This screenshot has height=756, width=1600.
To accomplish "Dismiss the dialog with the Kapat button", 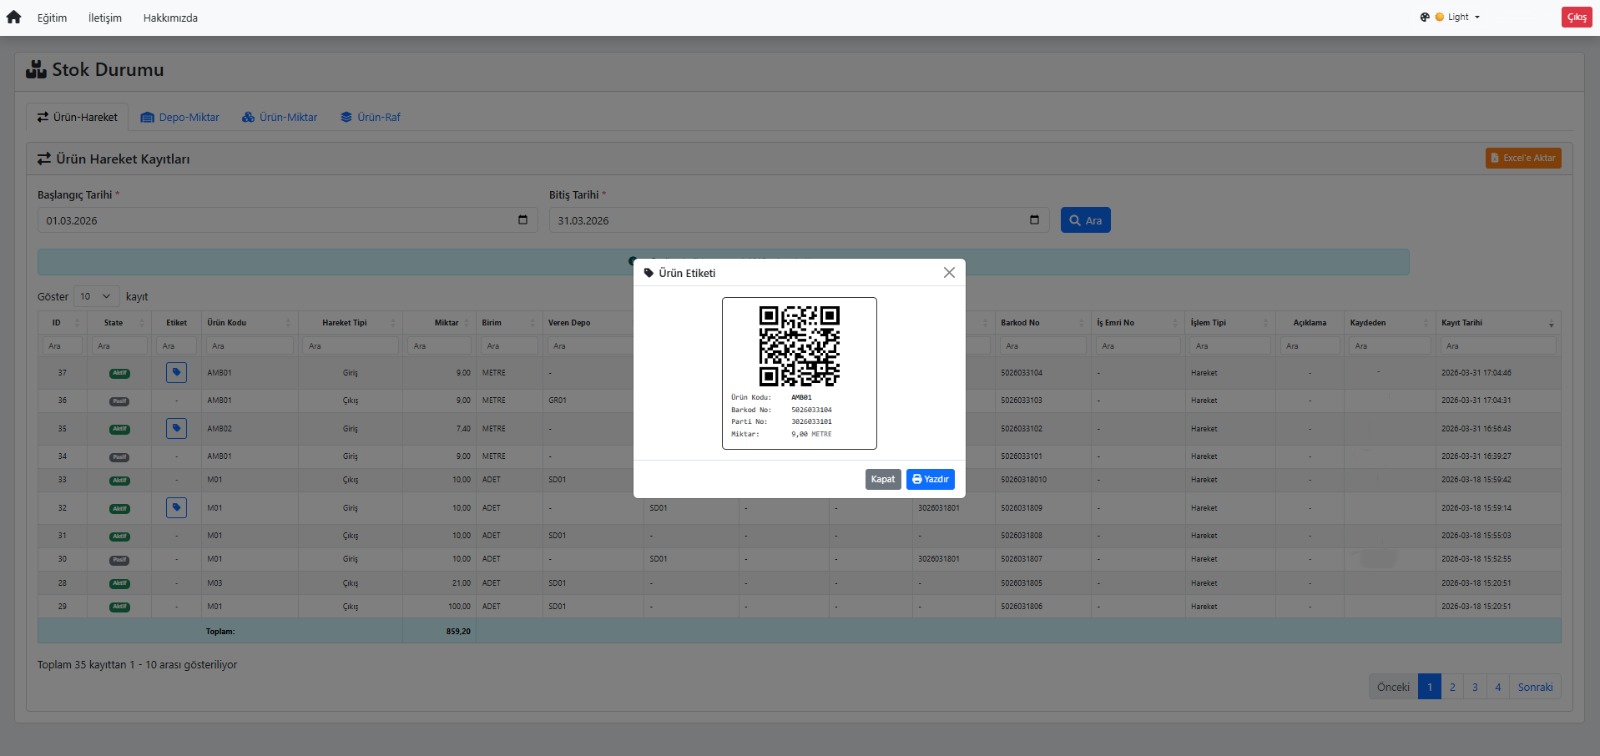I will coord(883,479).
